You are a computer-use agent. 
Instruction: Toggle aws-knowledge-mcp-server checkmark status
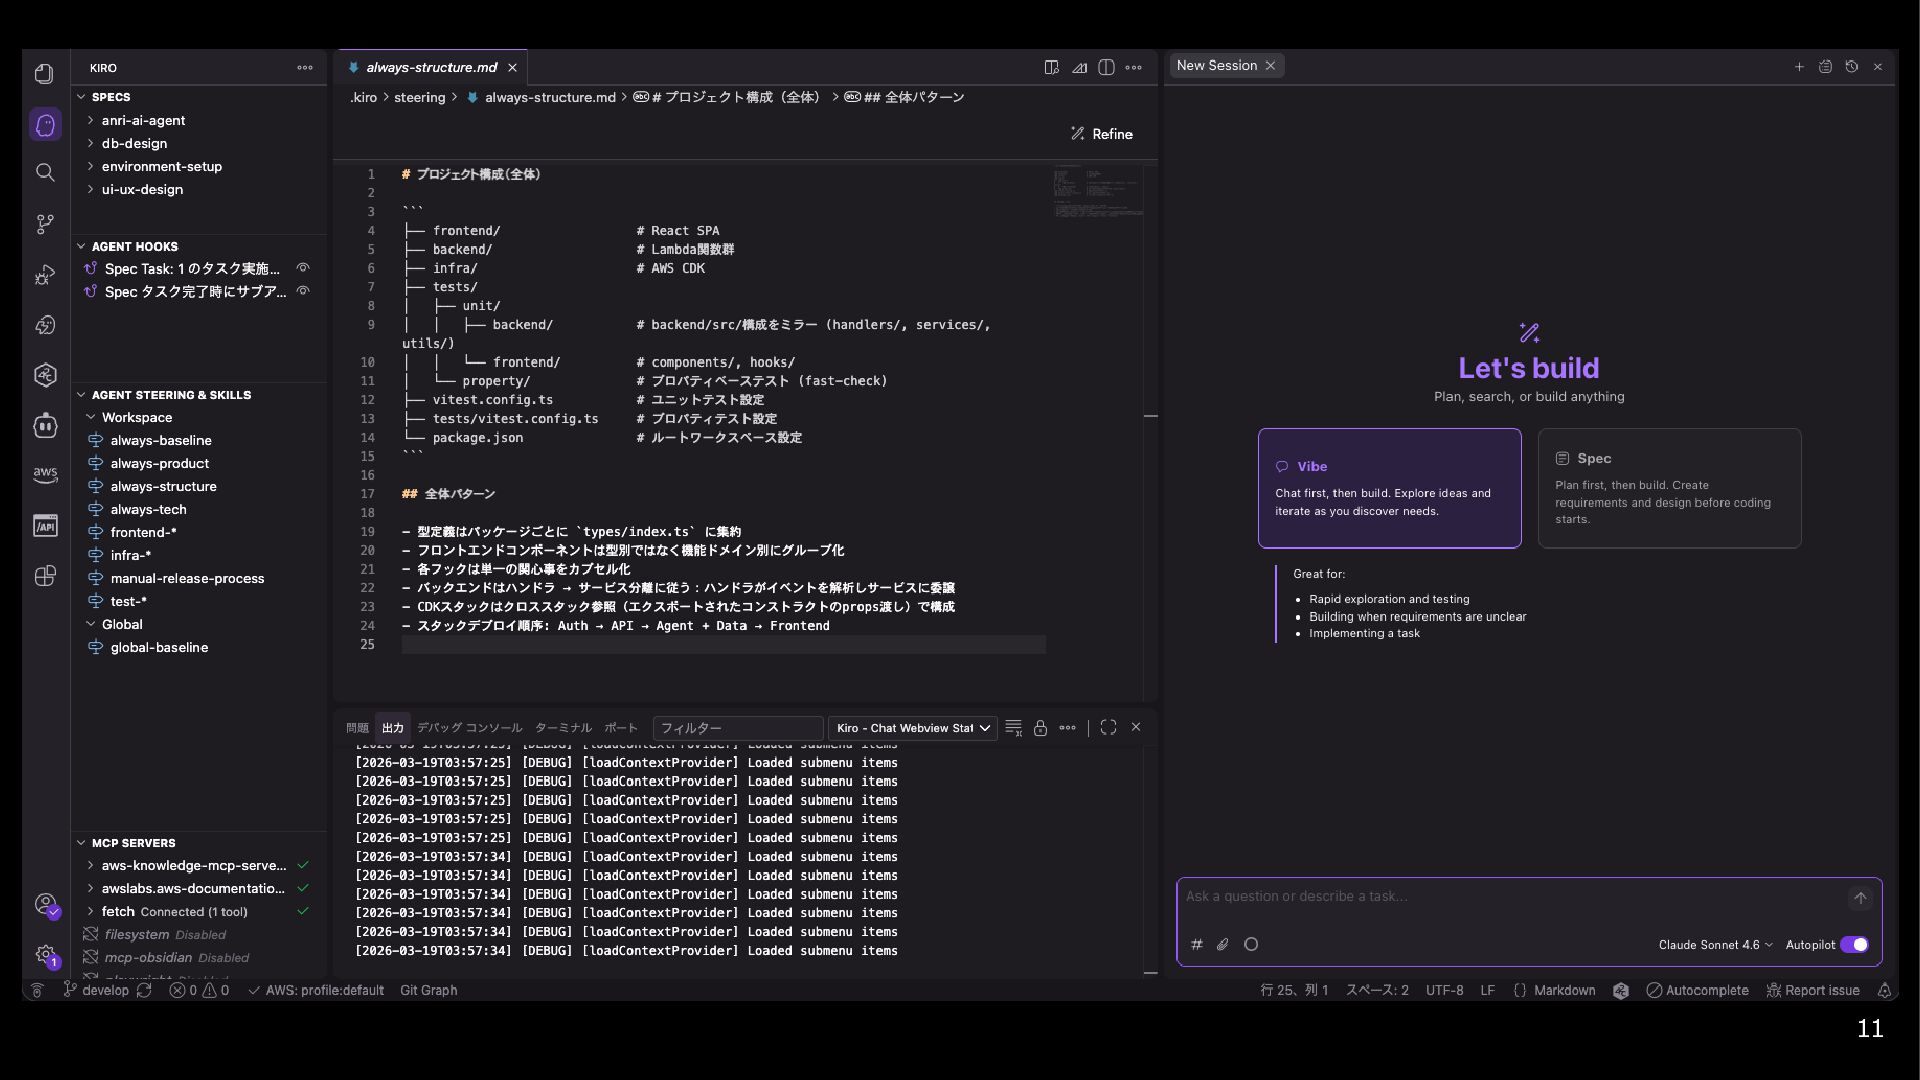(x=303, y=865)
